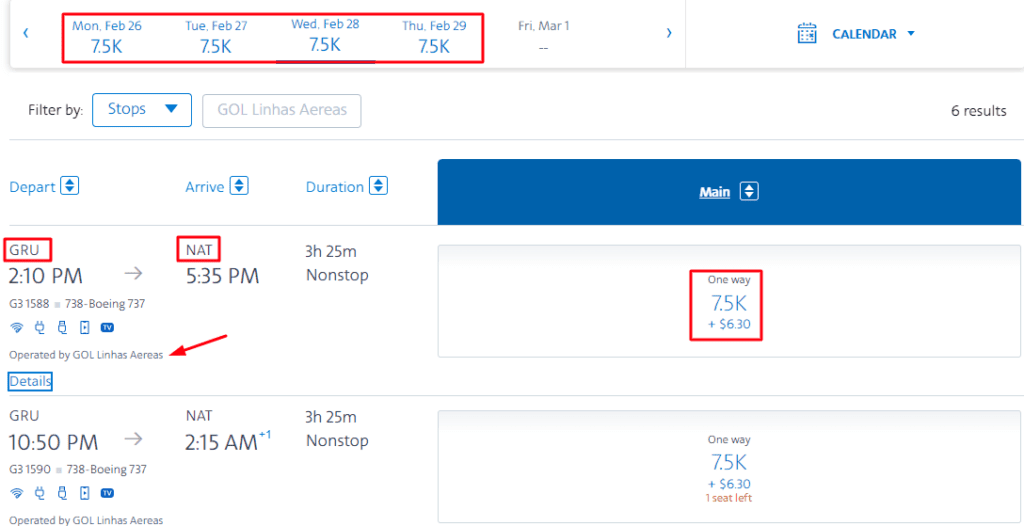
Task: Click the Wi-Fi icon on flight G3 1588
Action: [16, 327]
